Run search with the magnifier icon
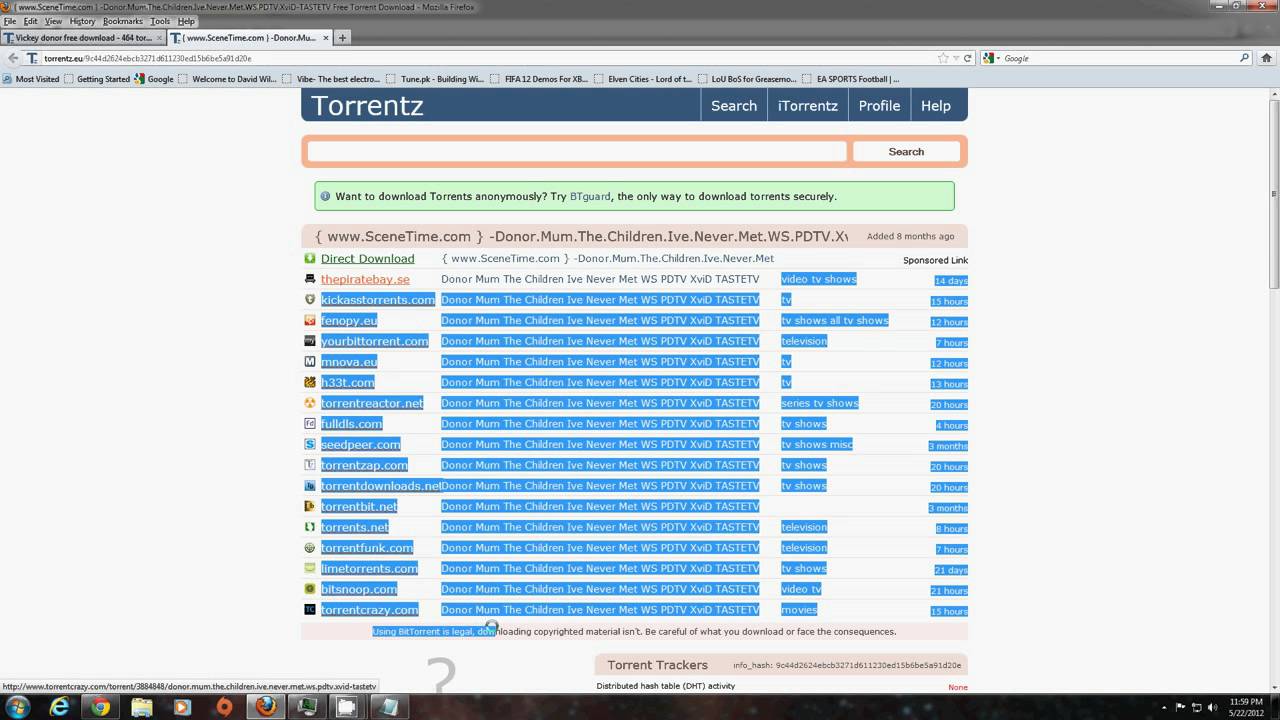 pos(1244,58)
